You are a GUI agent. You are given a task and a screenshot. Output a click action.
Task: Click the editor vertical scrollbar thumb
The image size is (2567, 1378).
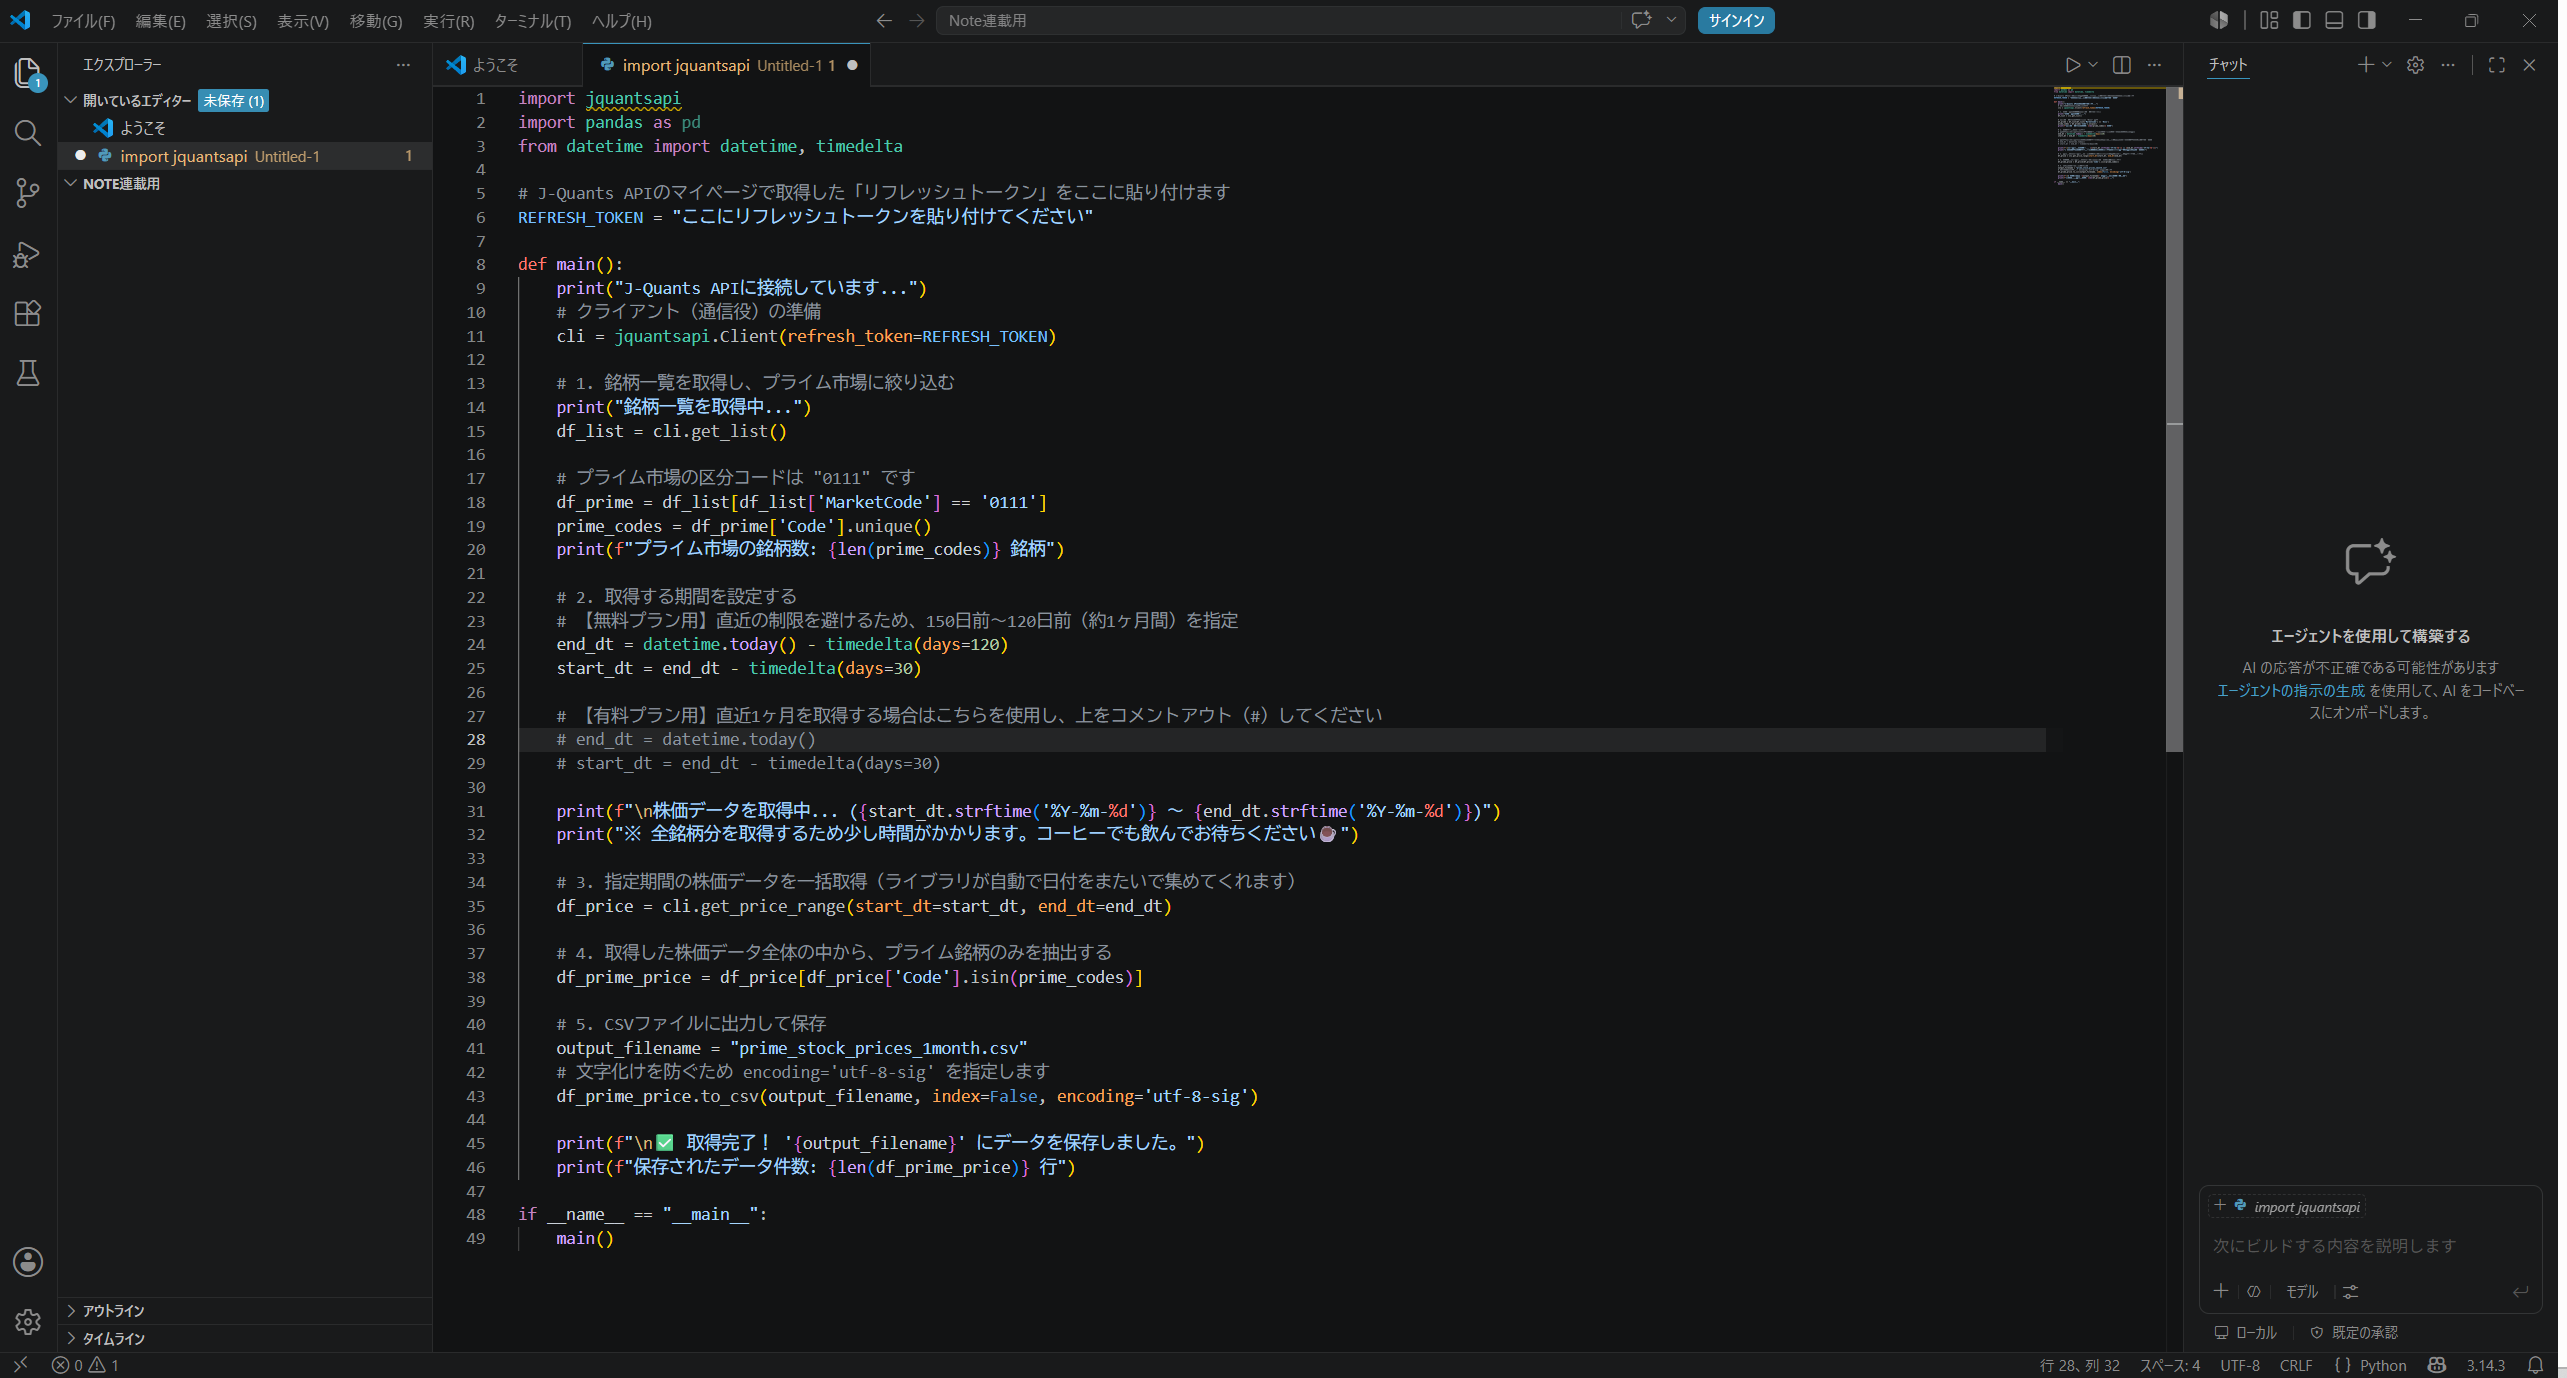pos(2174,420)
